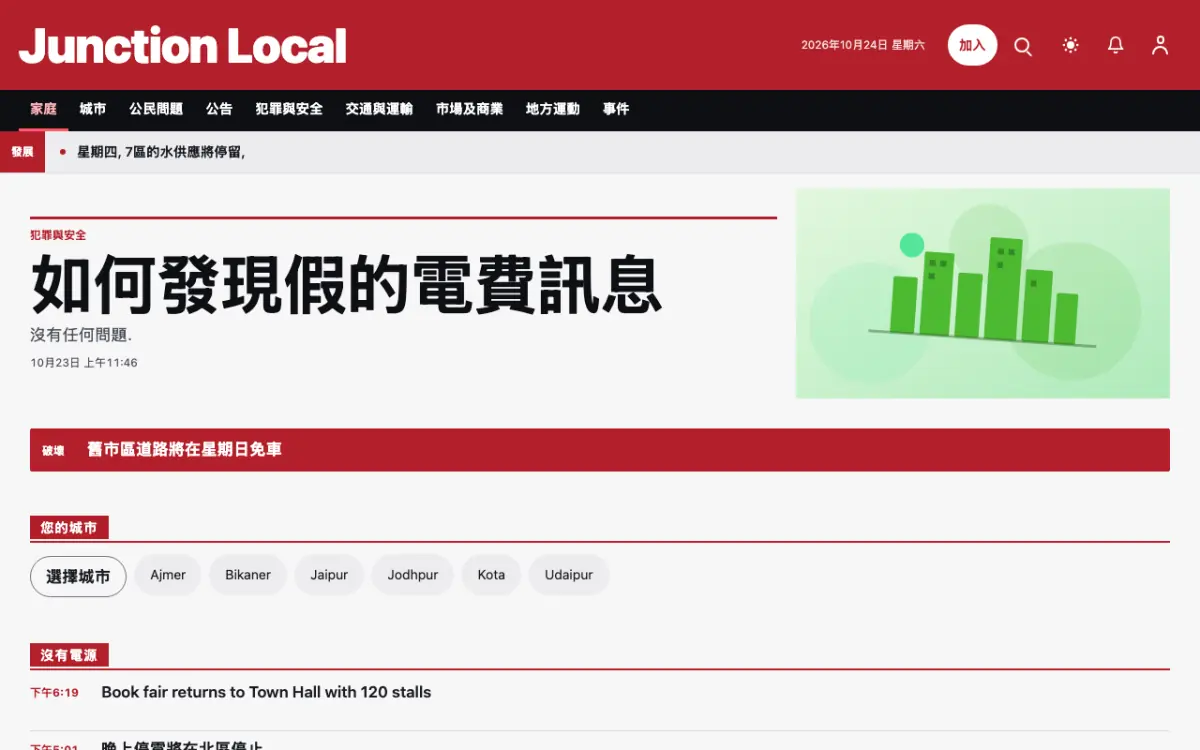Click the ticker headline 星期四, 7區的水供應將停留
The image size is (1200, 750).
pyautogui.click(x=161, y=152)
